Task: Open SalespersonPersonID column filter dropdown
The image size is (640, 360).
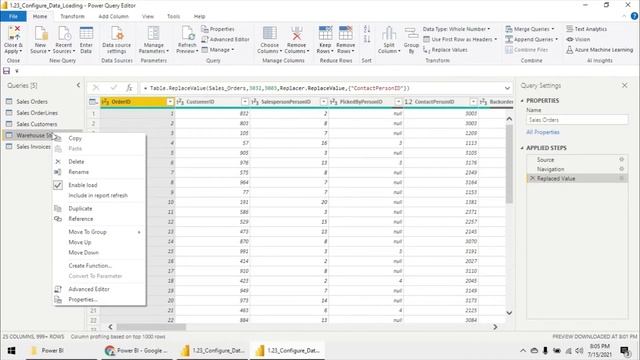Action: [324, 102]
